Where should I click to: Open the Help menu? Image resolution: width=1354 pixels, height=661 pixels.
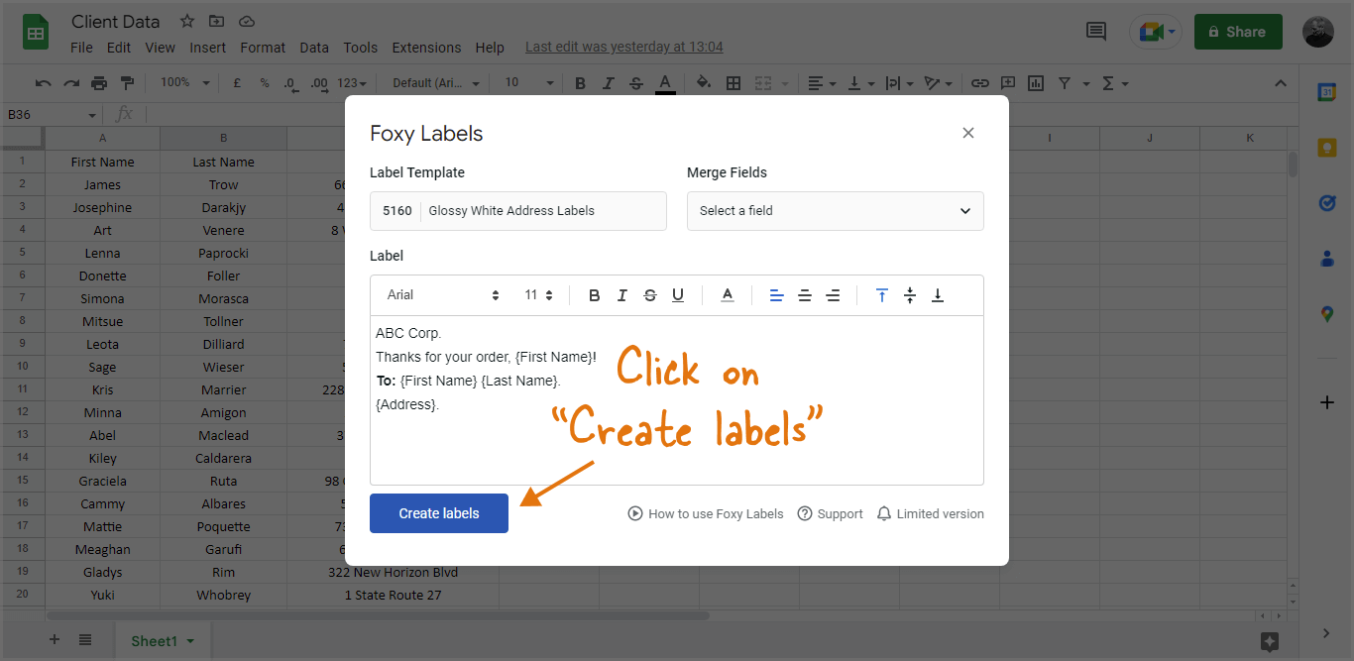[x=490, y=47]
